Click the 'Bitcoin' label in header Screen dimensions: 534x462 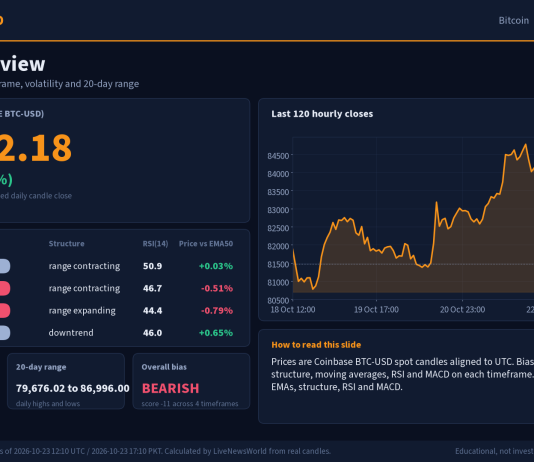coord(514,20)
